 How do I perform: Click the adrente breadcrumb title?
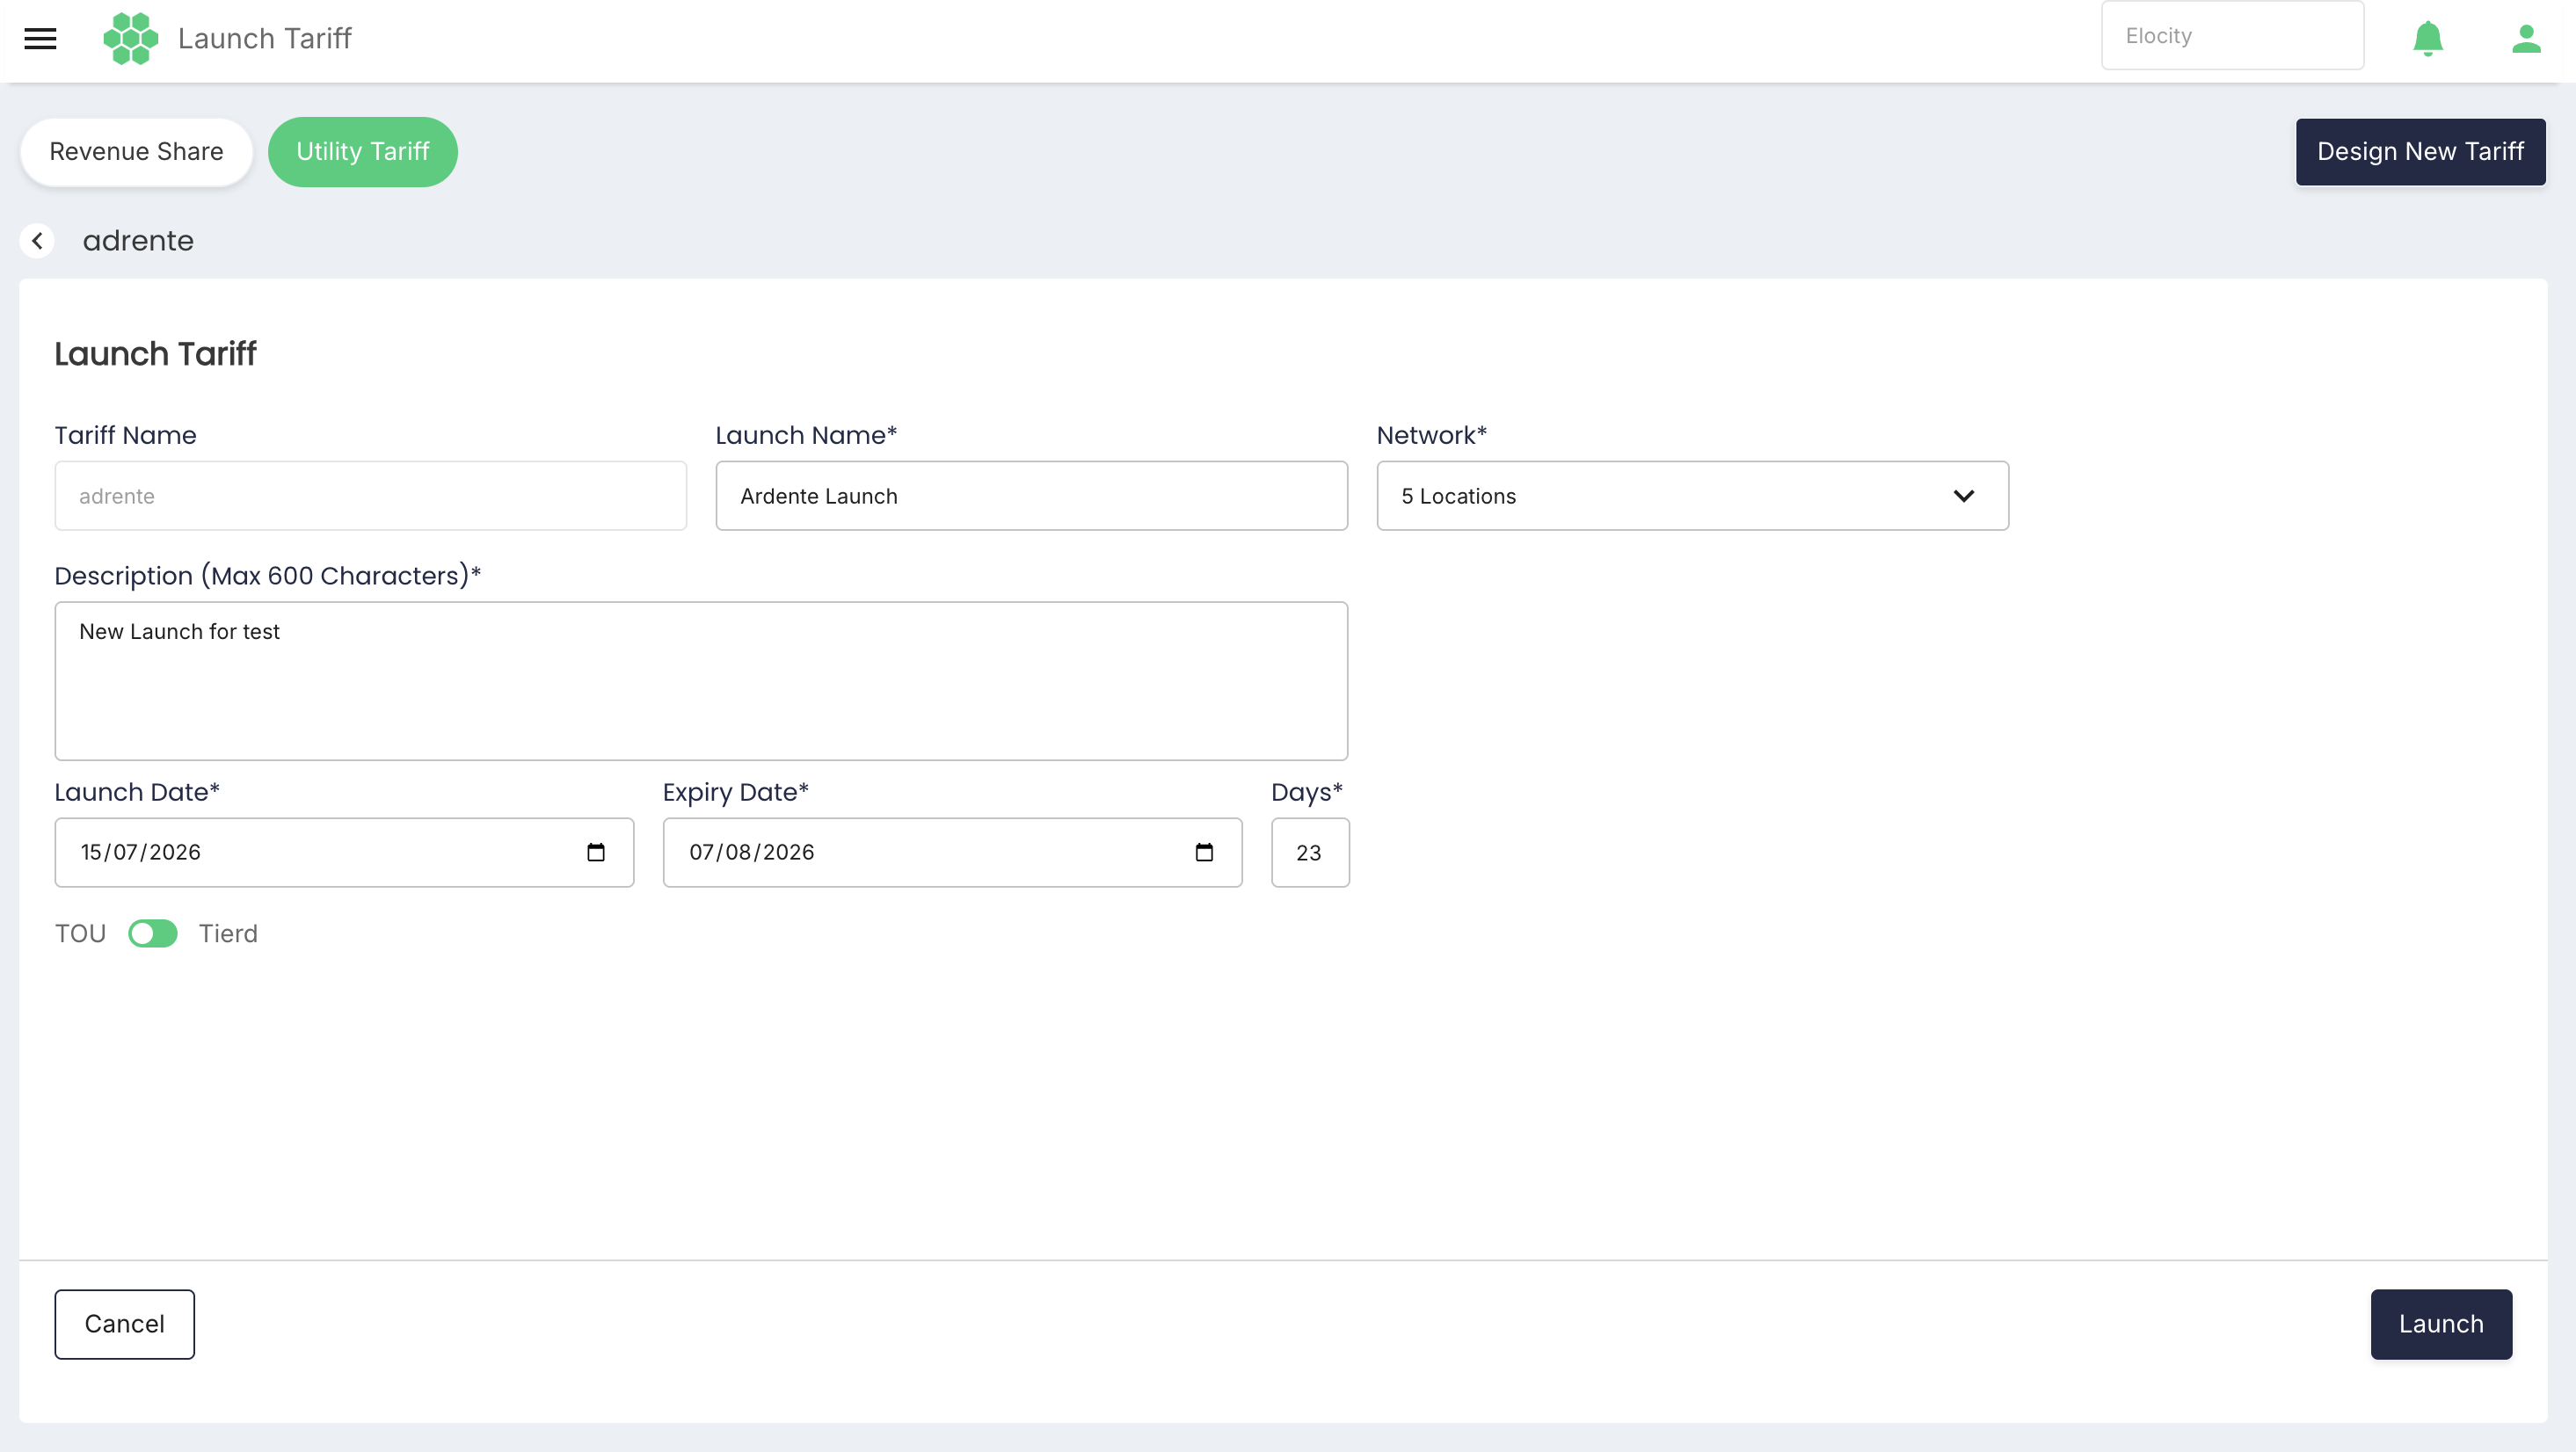point(138,241)
